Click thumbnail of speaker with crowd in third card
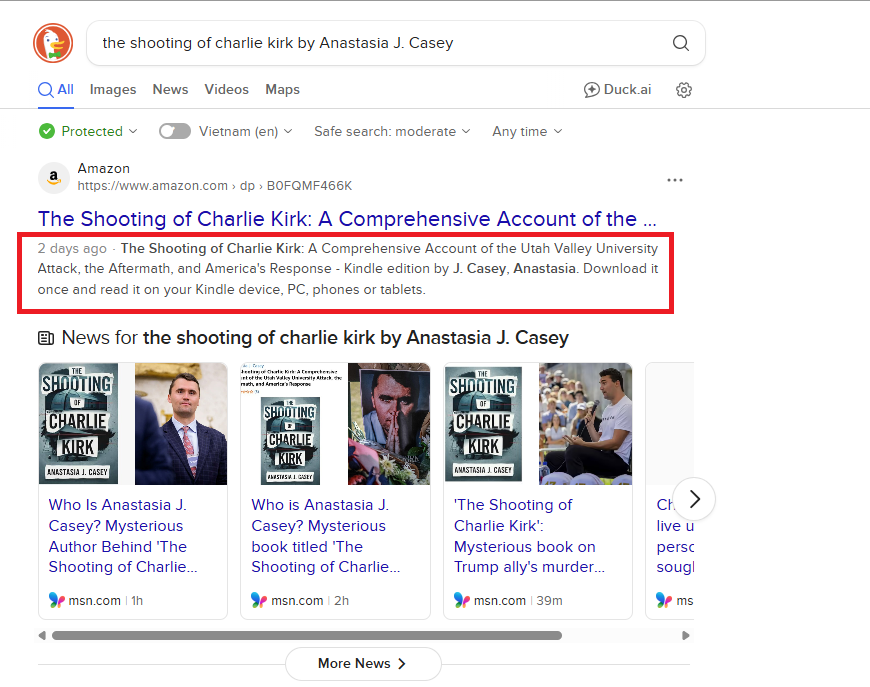The width and height of the screenshot is (870, 687). pyautogui.click(x=585, y=424)
